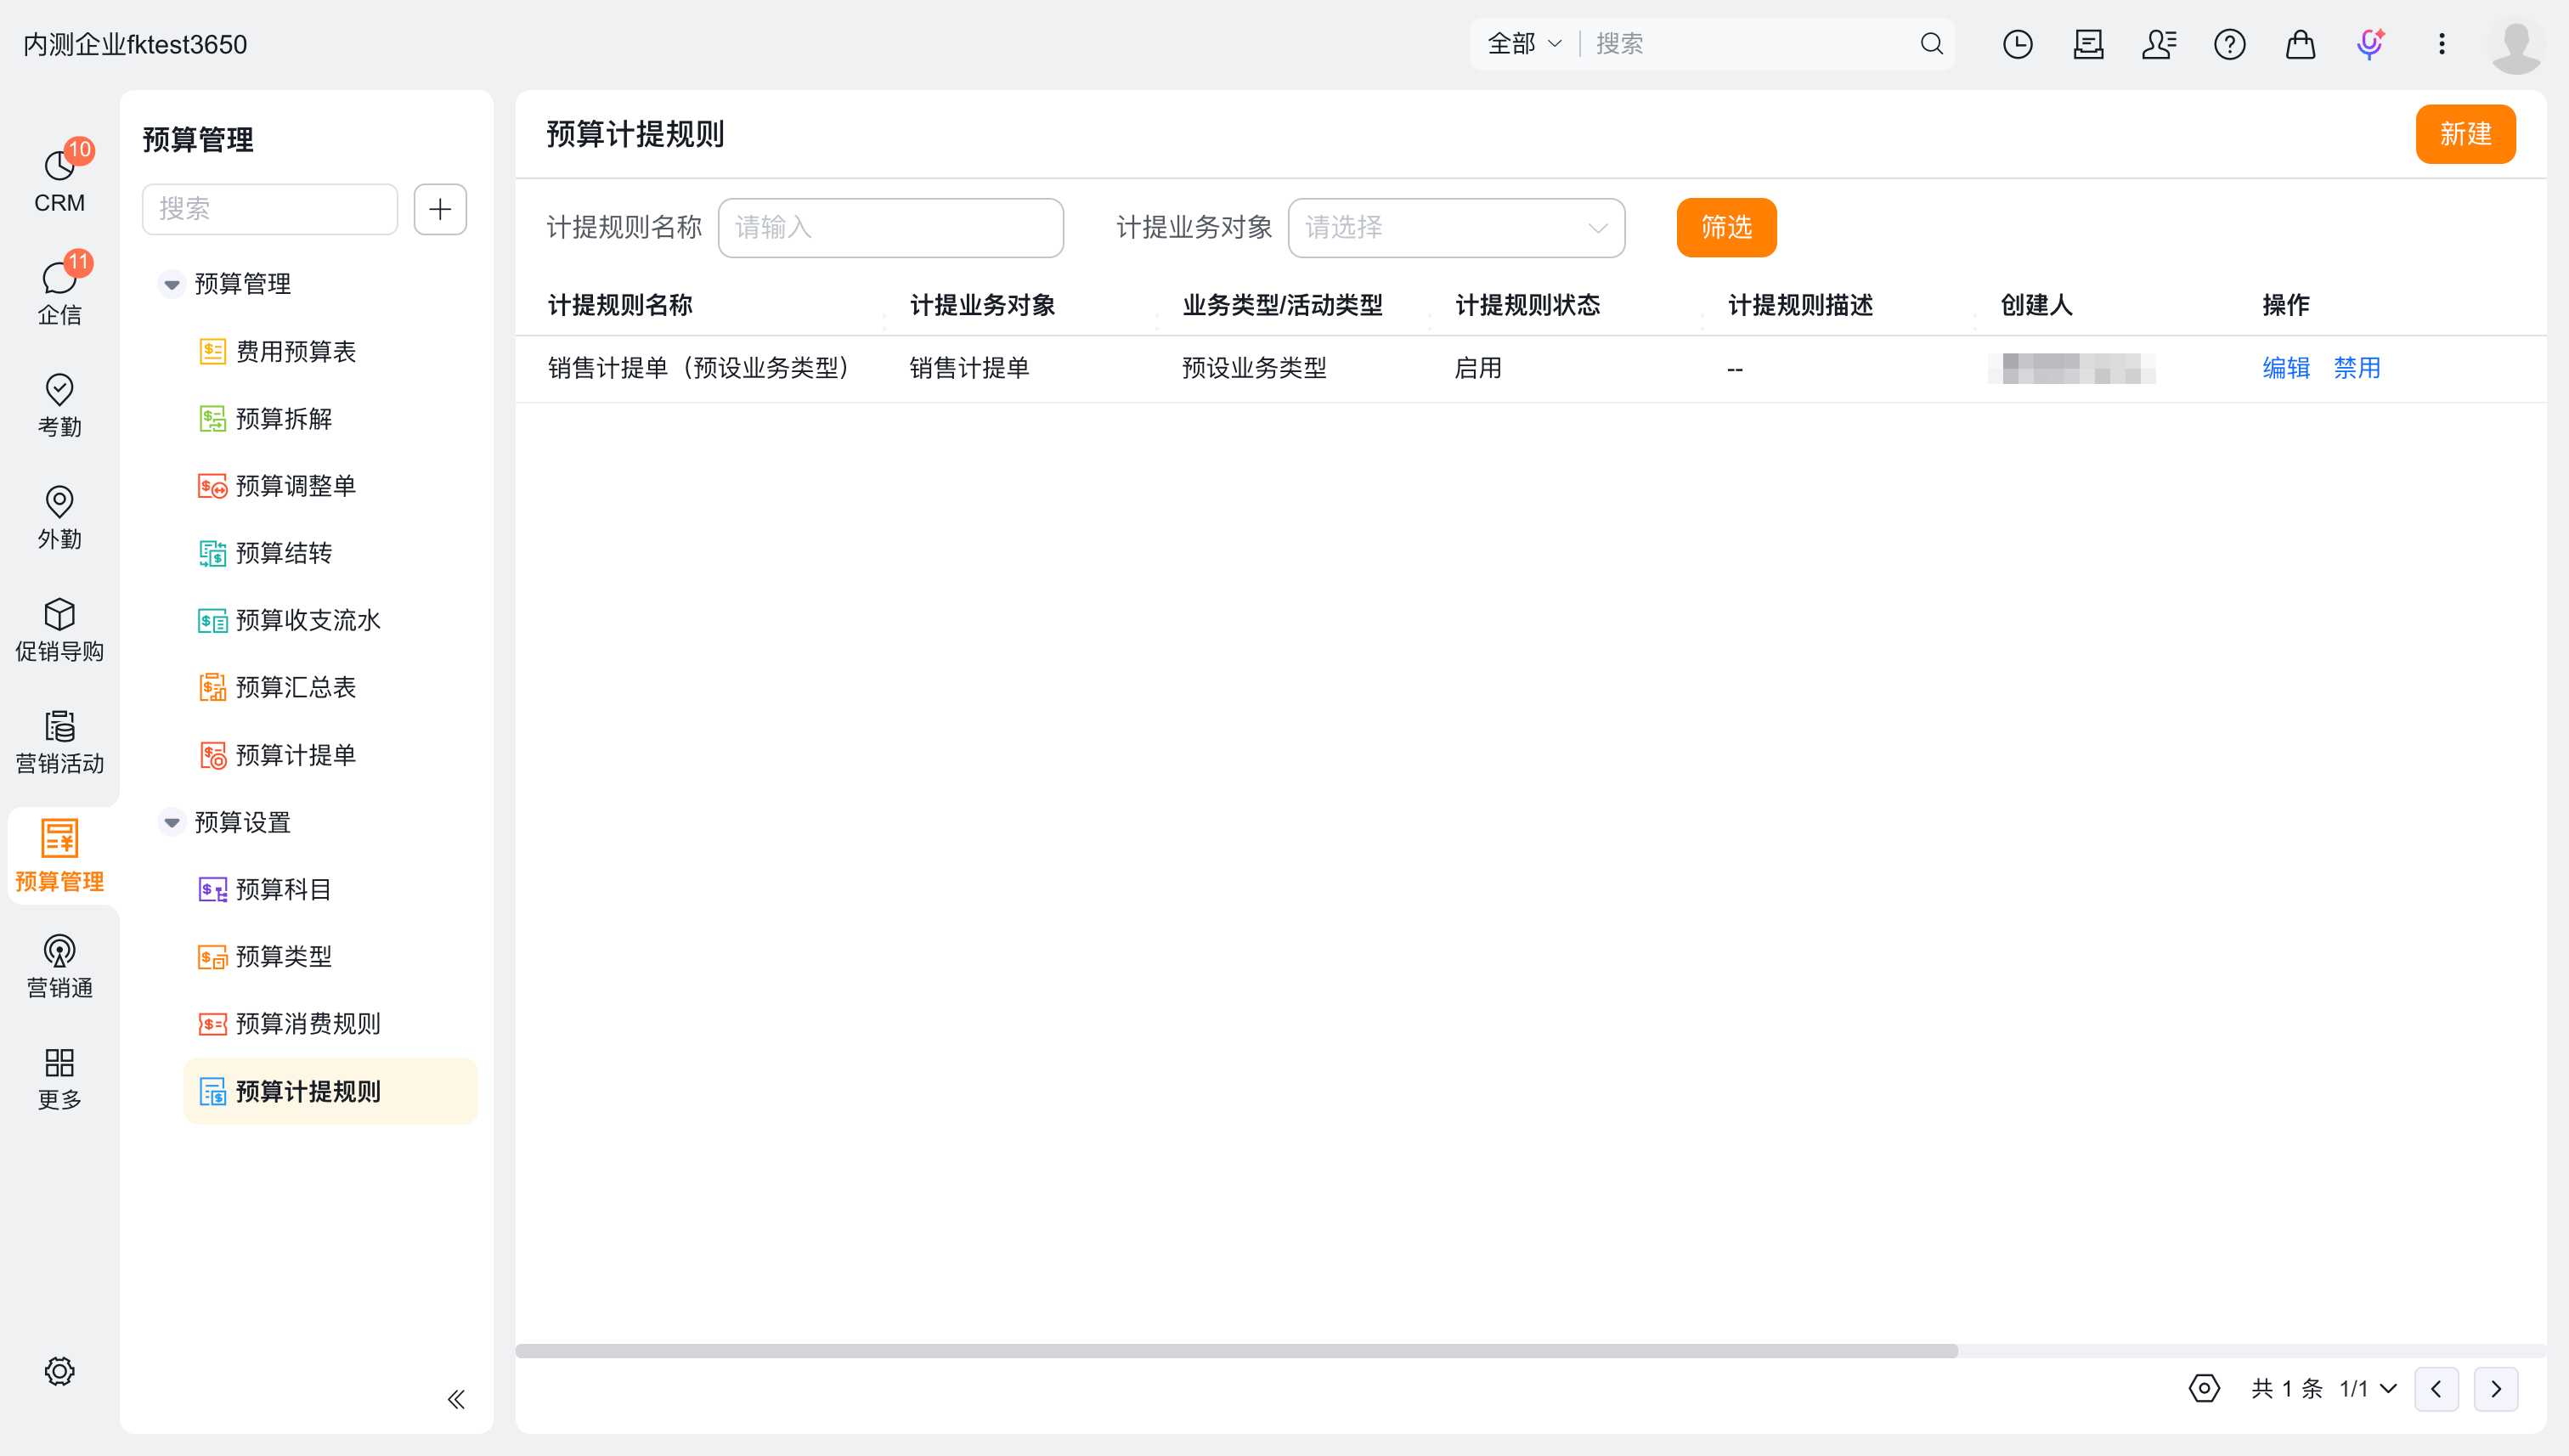Collapse the 预算设置 tree group
This screenshot has width=2569, height=1456.
pyautogui.click(x=171, y=822)
